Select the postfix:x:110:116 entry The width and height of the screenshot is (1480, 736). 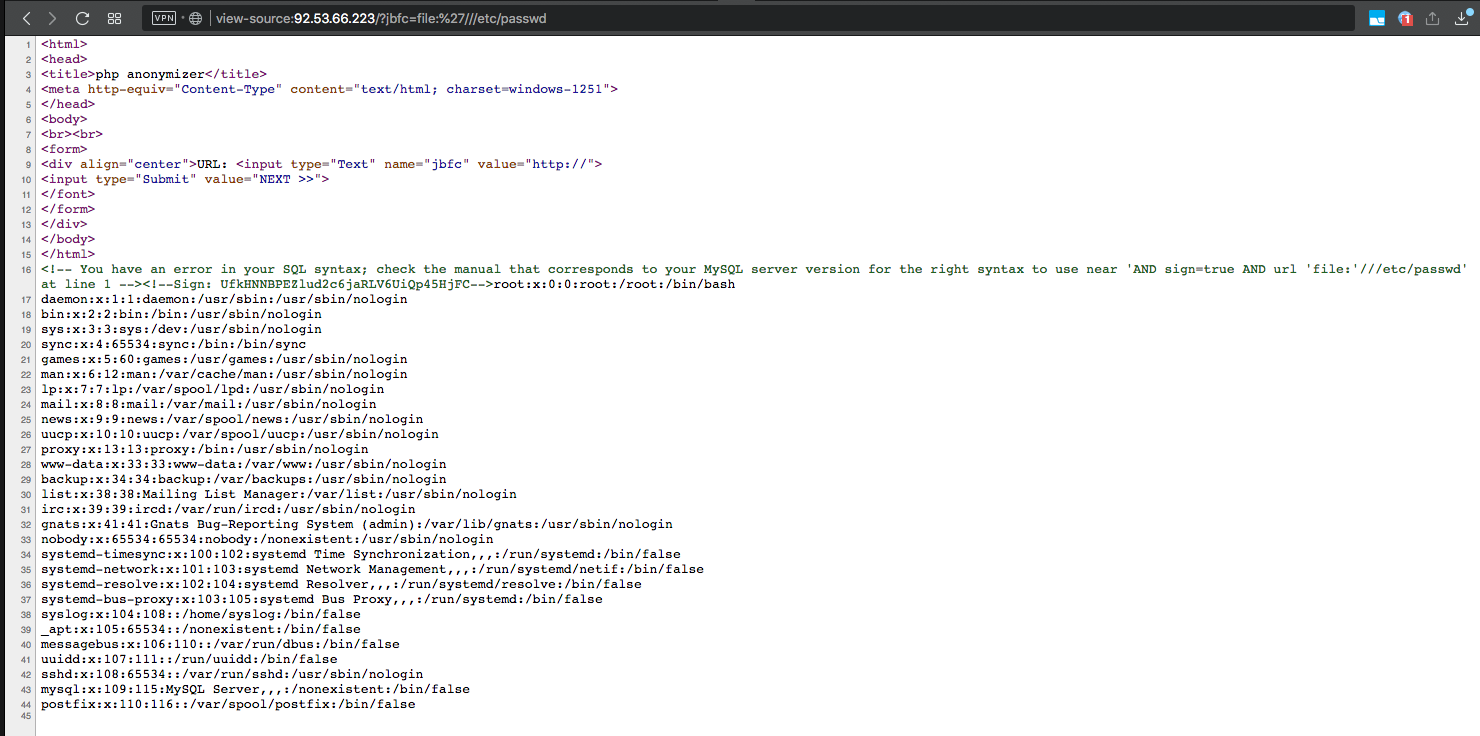click(228, 704)
